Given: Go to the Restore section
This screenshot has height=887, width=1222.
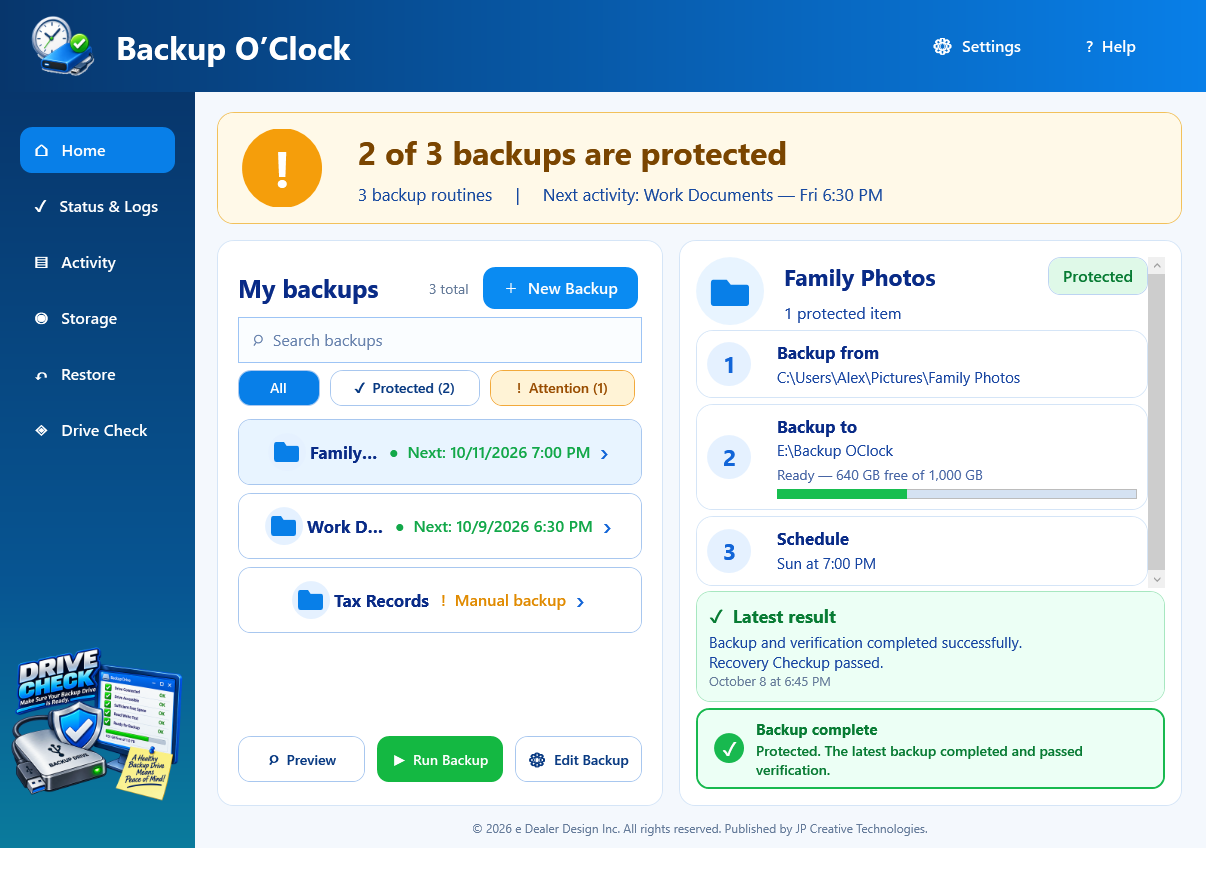Looking at the screenshot, I should (x=97, y=375).
